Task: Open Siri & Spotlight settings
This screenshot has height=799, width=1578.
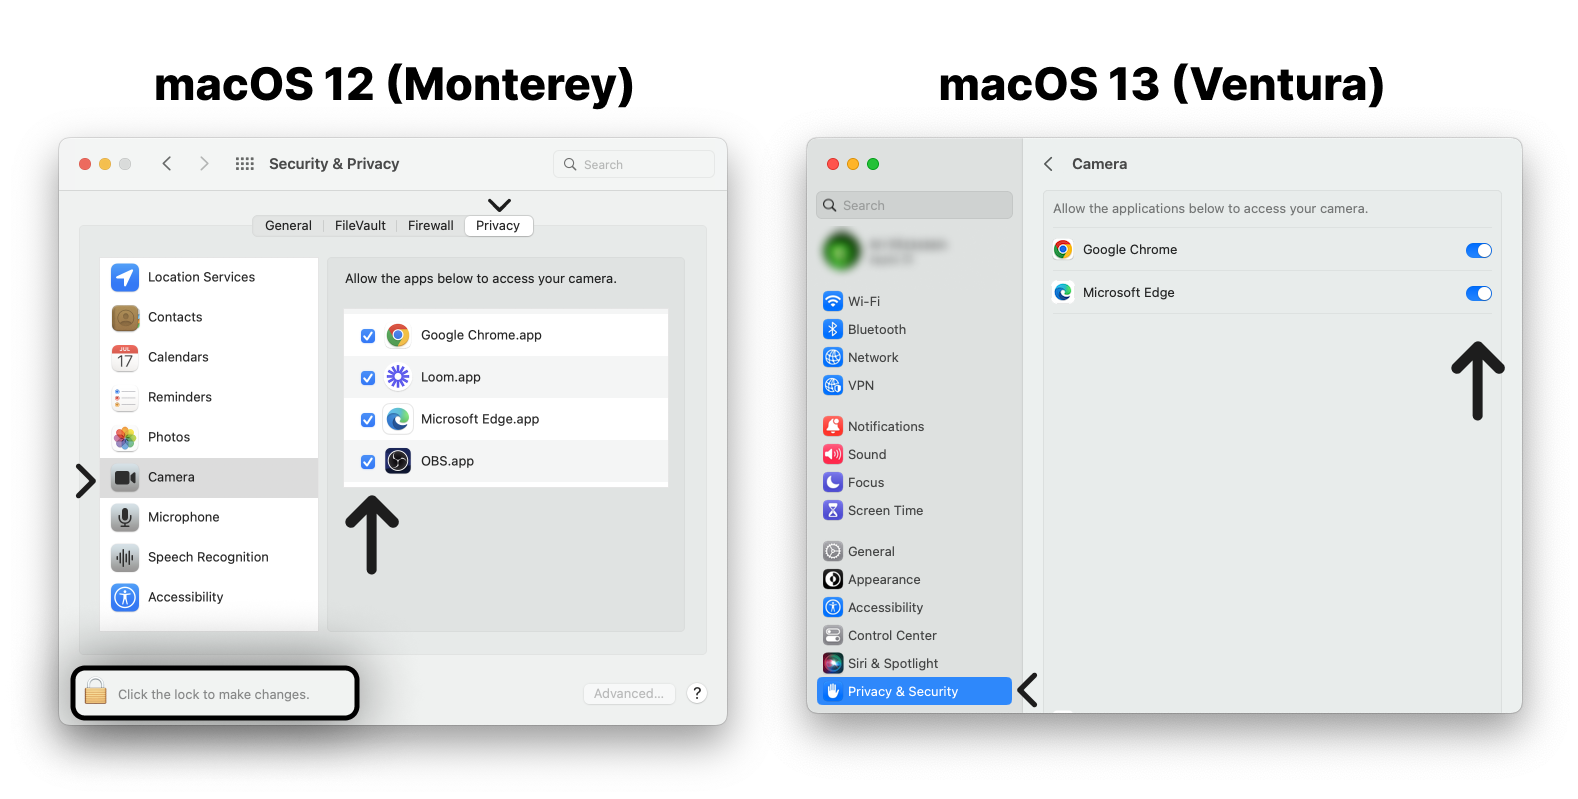Action: (892, 663)
